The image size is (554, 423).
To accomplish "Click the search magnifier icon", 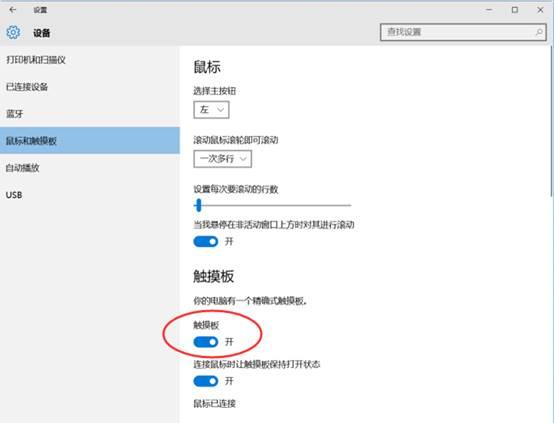I will (539, 32).
